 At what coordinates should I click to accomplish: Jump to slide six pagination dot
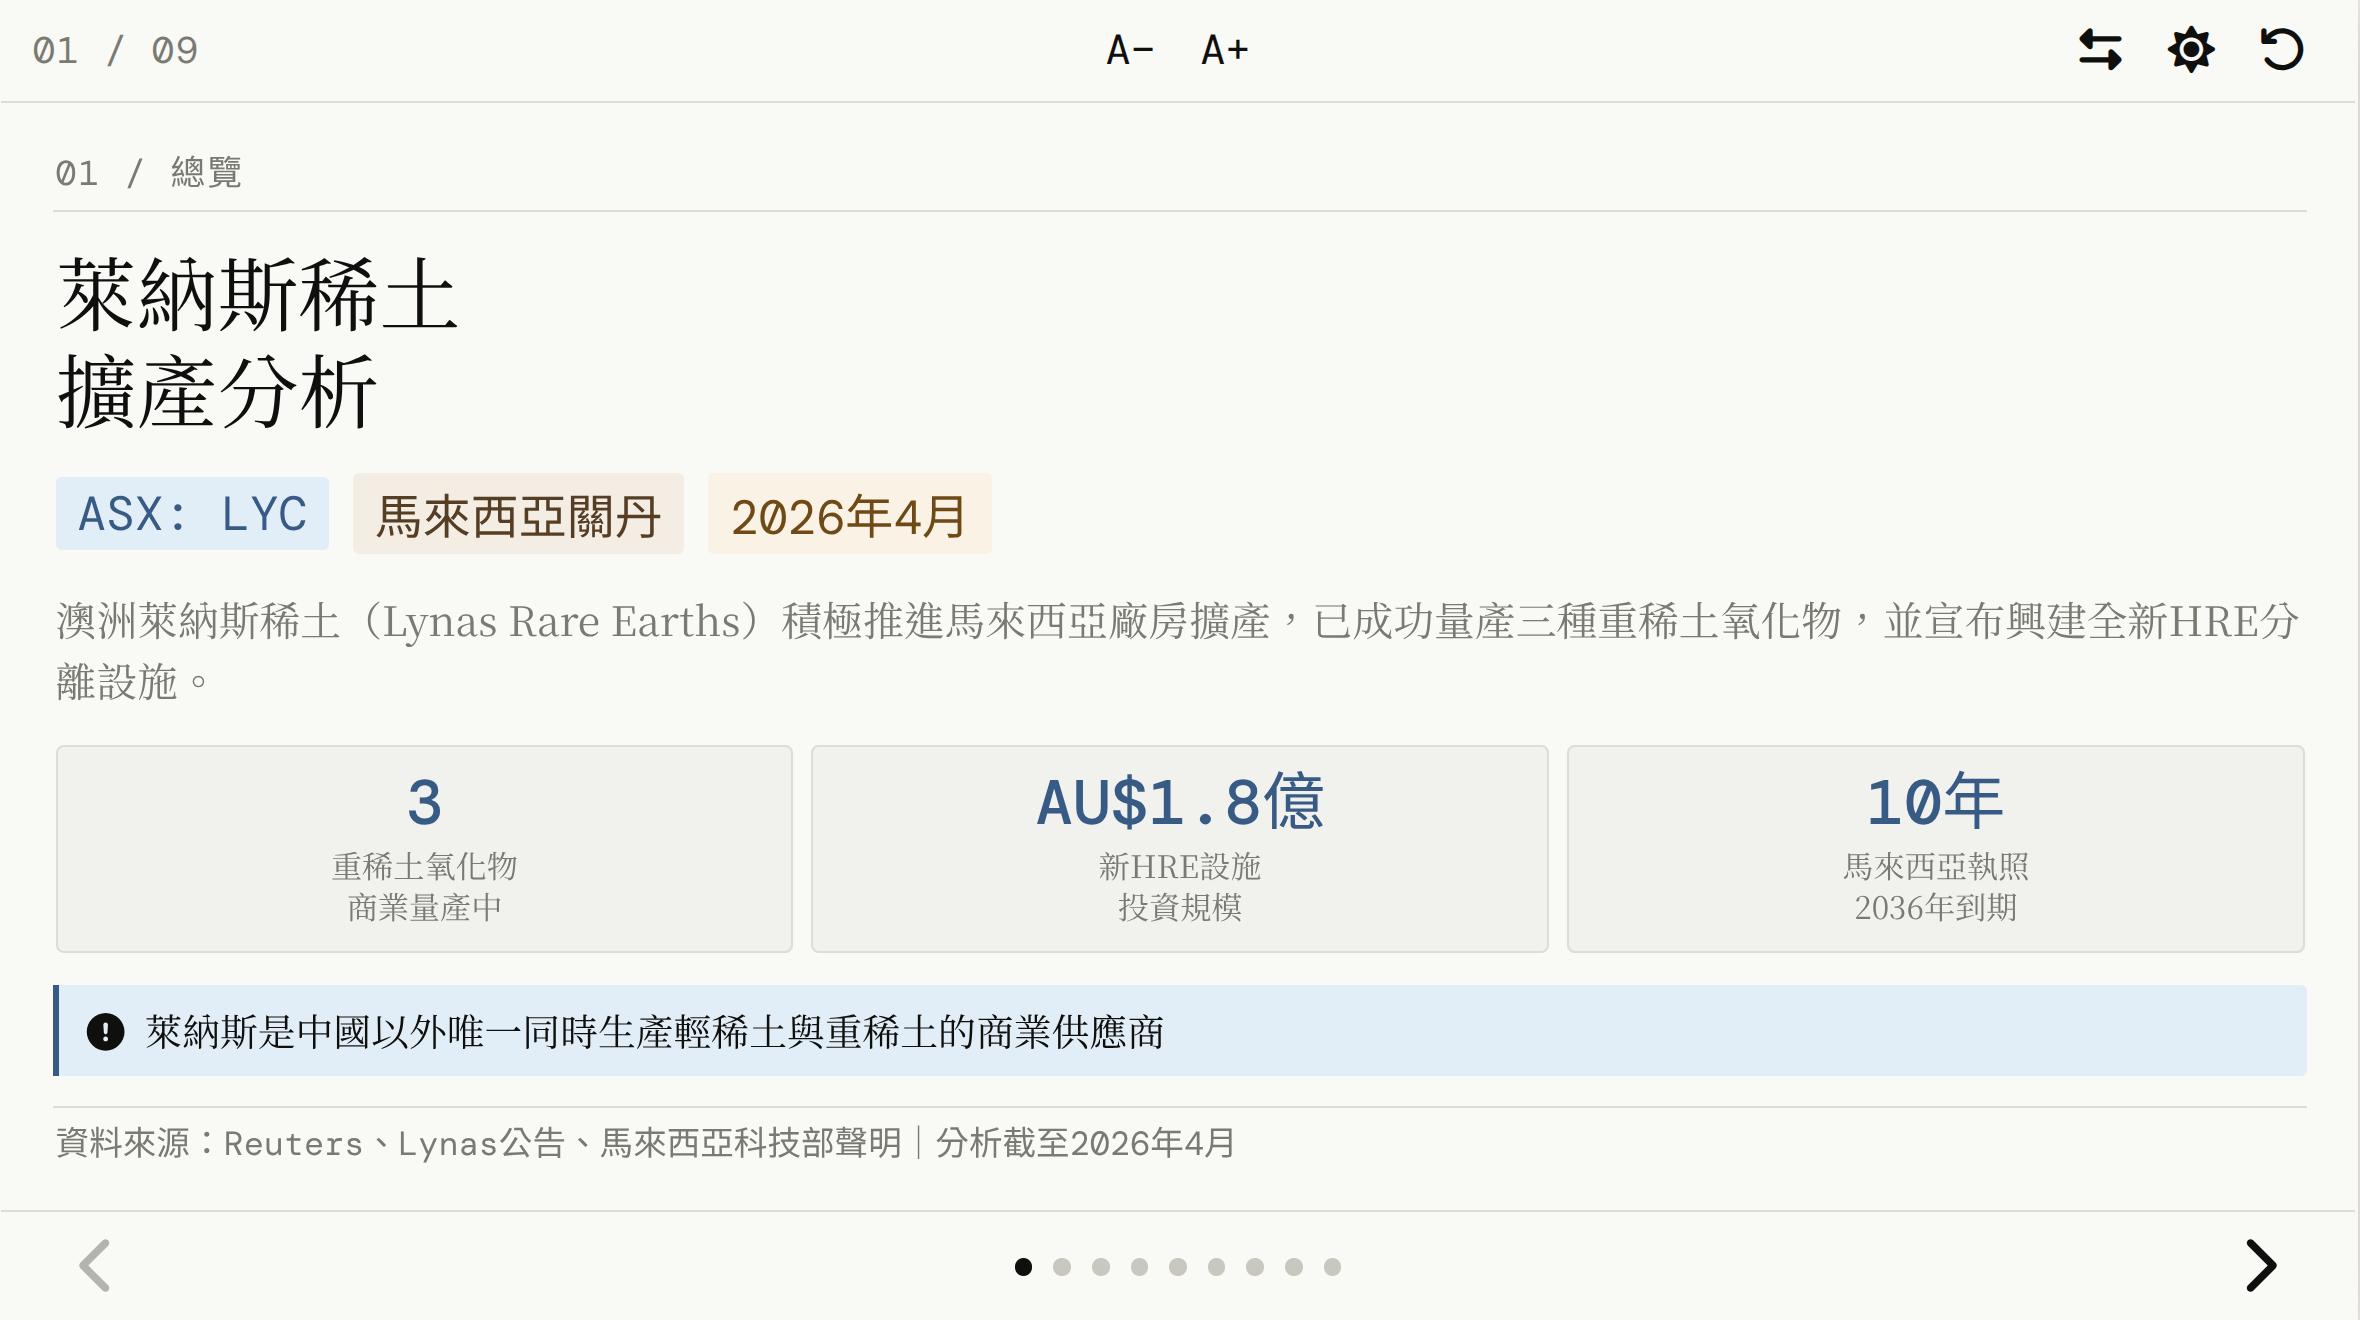pyautogui.click(x=1216, y=1267)
